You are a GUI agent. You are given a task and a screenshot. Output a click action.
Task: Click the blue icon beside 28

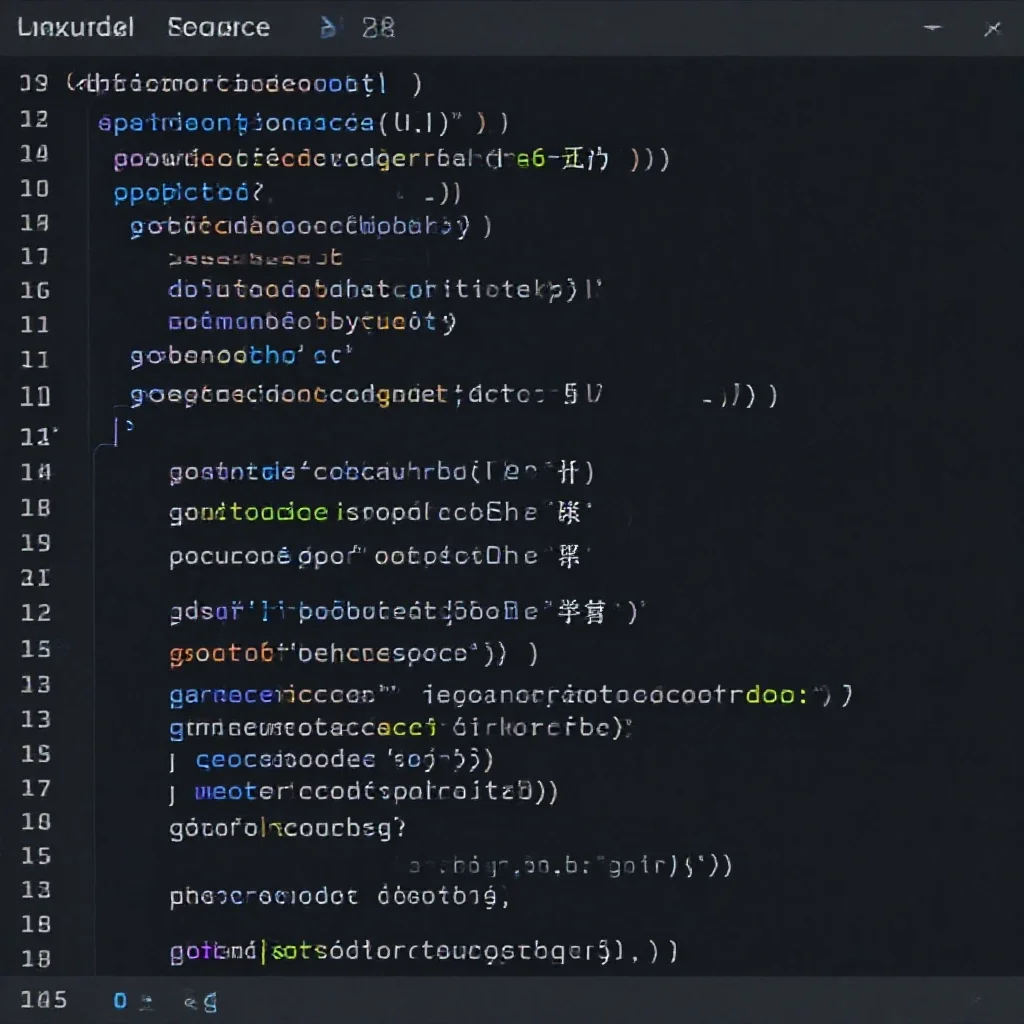point(328,27)
